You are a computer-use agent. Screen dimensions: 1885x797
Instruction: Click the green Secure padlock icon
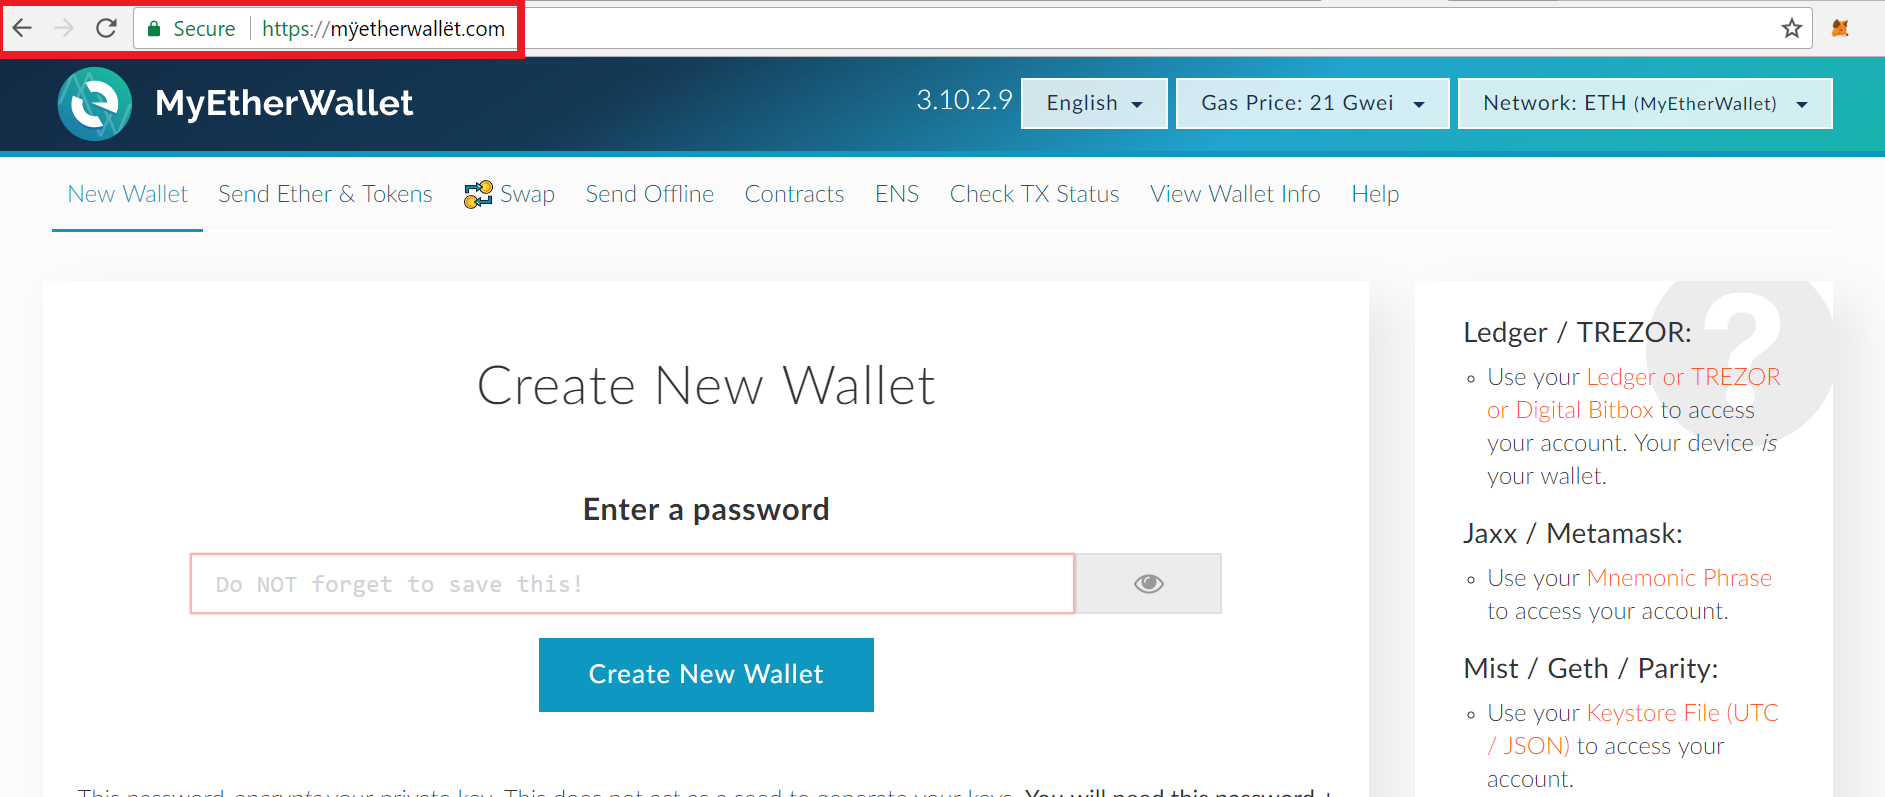coord(154,29)
